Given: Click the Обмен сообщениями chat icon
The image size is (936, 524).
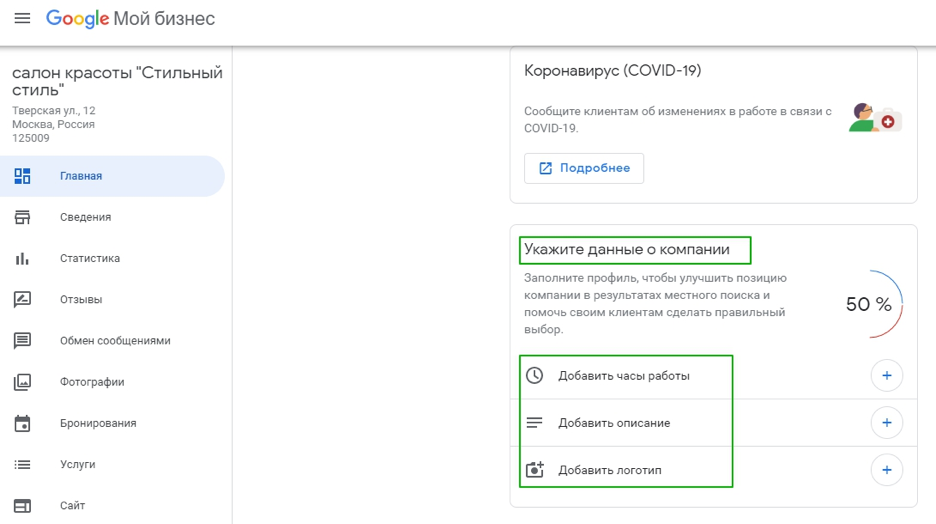Looking at the screenshot, I should [22, 341].
